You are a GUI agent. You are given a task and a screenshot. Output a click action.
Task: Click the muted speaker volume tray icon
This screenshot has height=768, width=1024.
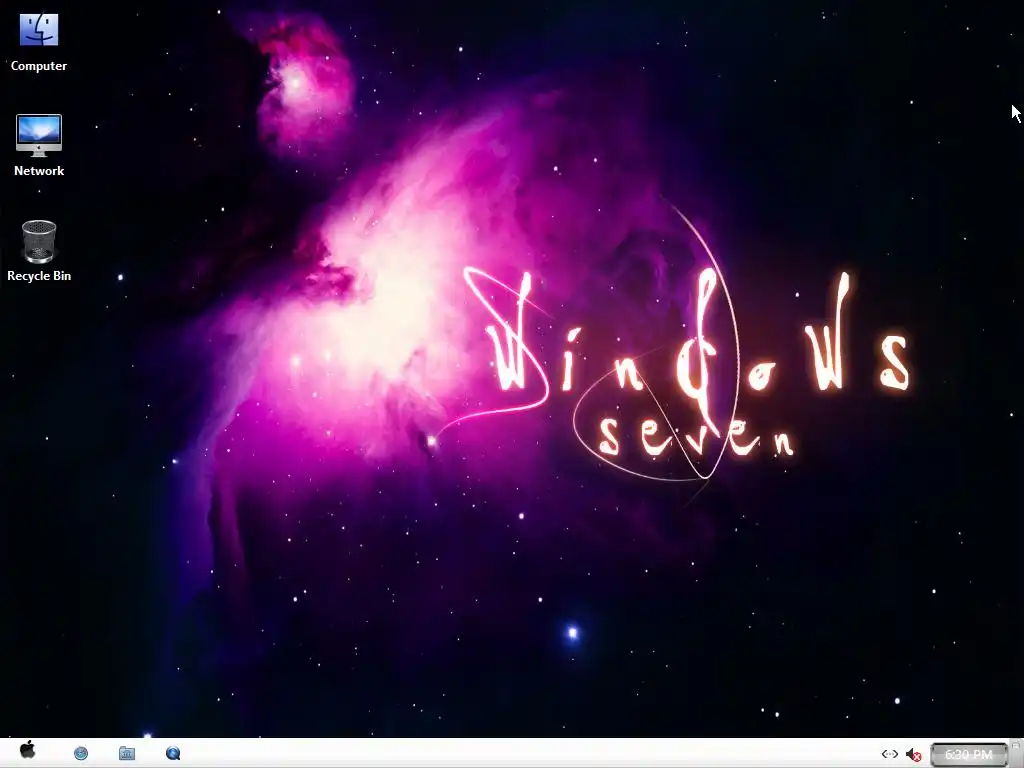point(913,754)
